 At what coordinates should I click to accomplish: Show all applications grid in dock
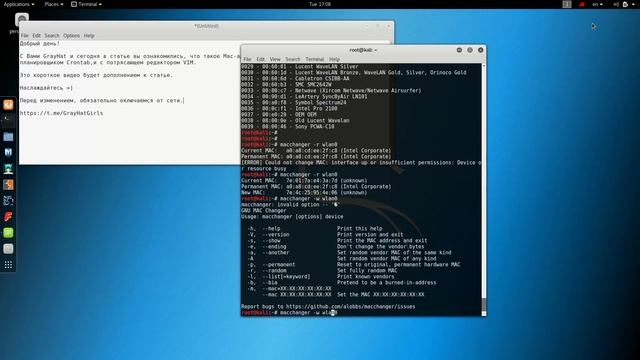(8, 265)
